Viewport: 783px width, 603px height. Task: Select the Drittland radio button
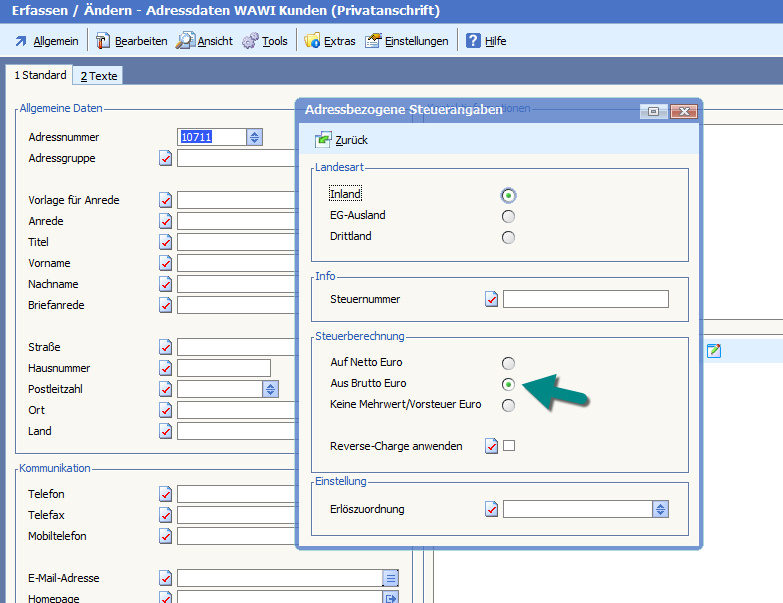point(509,237)
